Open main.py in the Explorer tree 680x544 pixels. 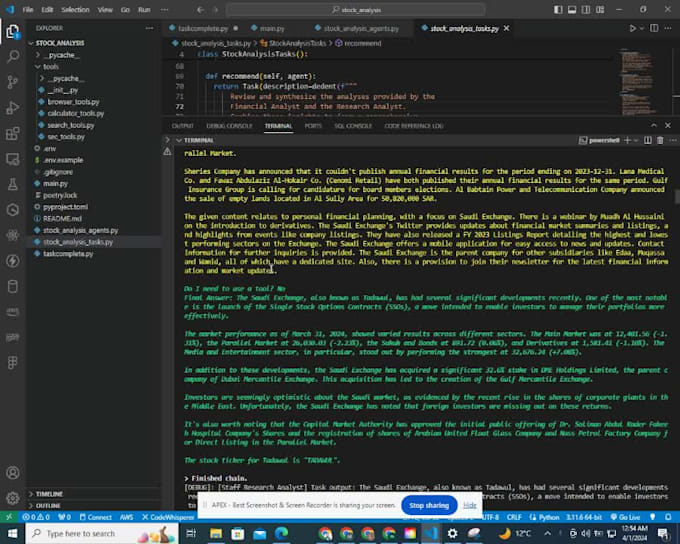[55, 184]
